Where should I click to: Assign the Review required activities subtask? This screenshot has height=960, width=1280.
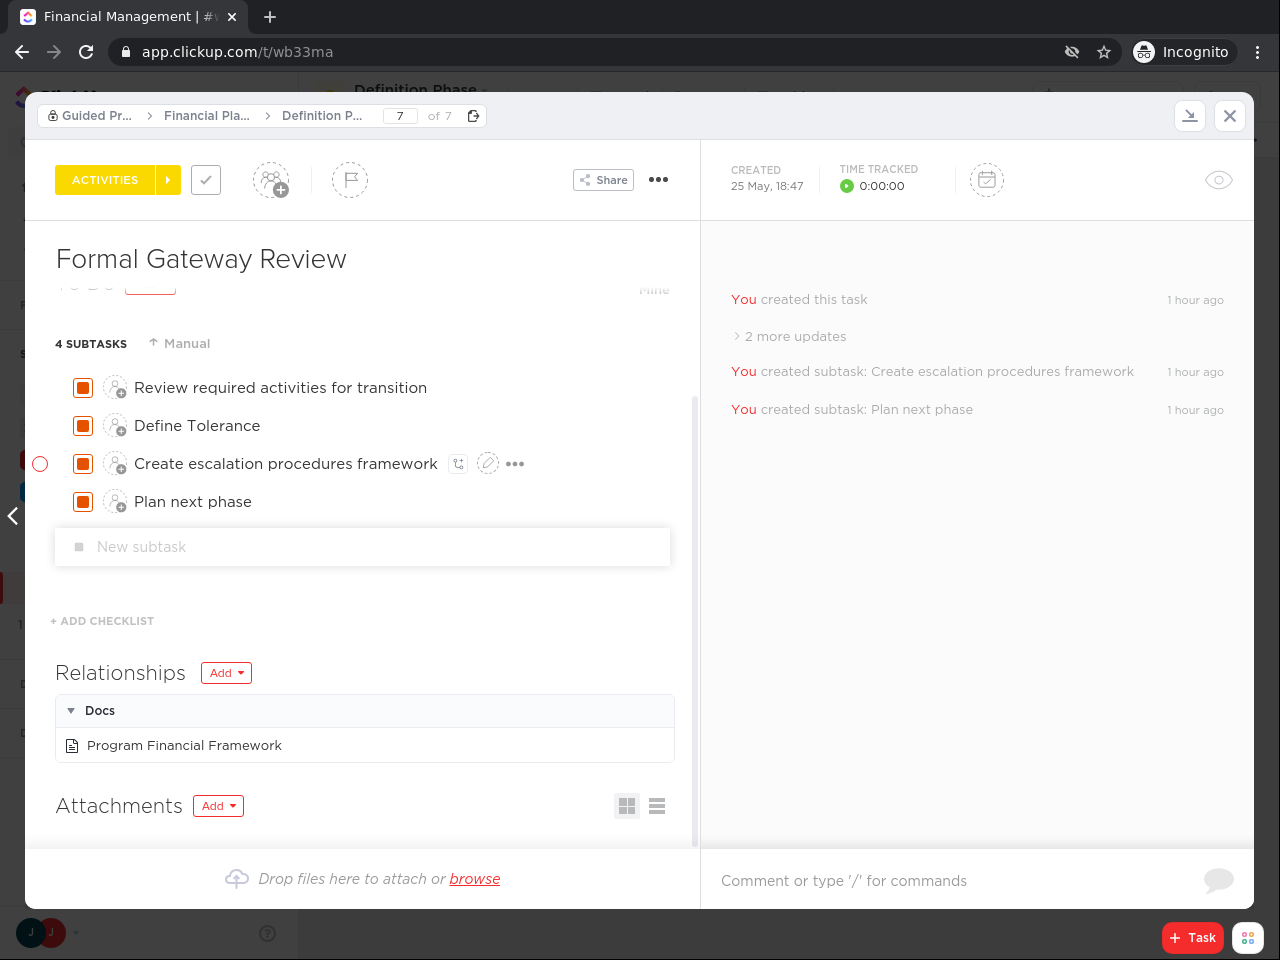[x=116, y=388]
